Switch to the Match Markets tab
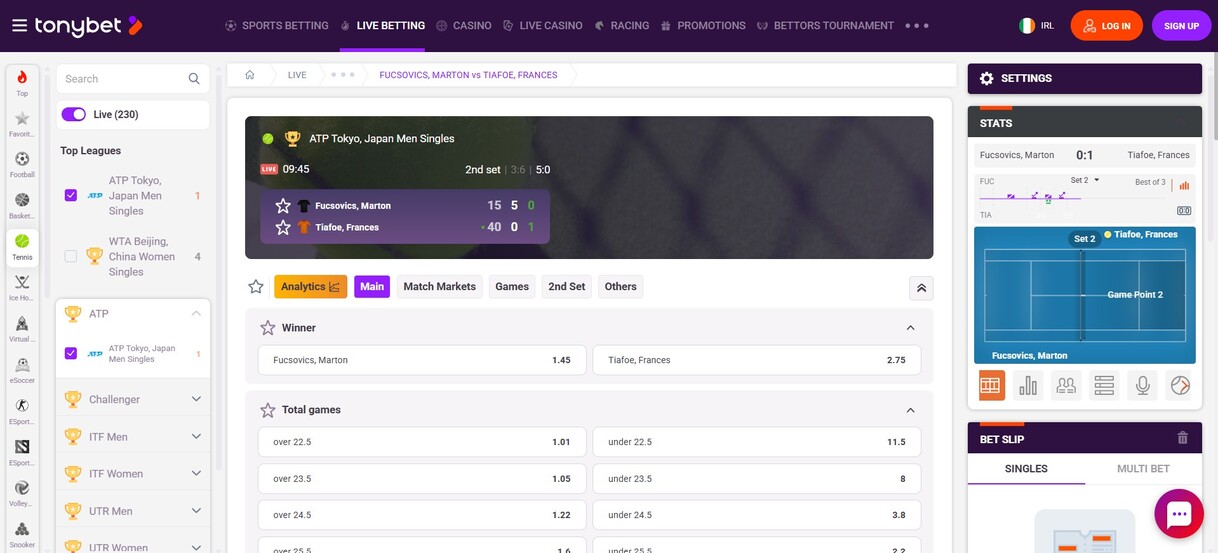Viewport: 1218px width, 553px height. tap(439, 287)
